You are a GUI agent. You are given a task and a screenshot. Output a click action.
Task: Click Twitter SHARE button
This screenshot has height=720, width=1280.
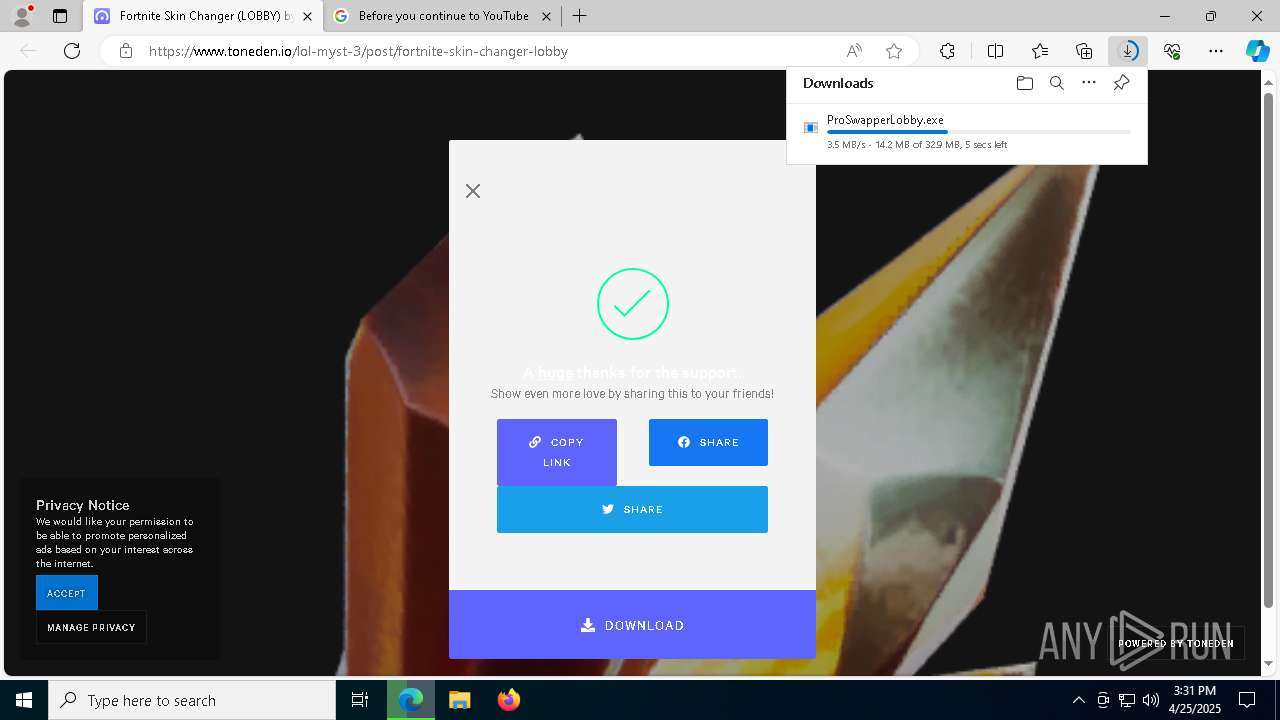pos(632,509)
